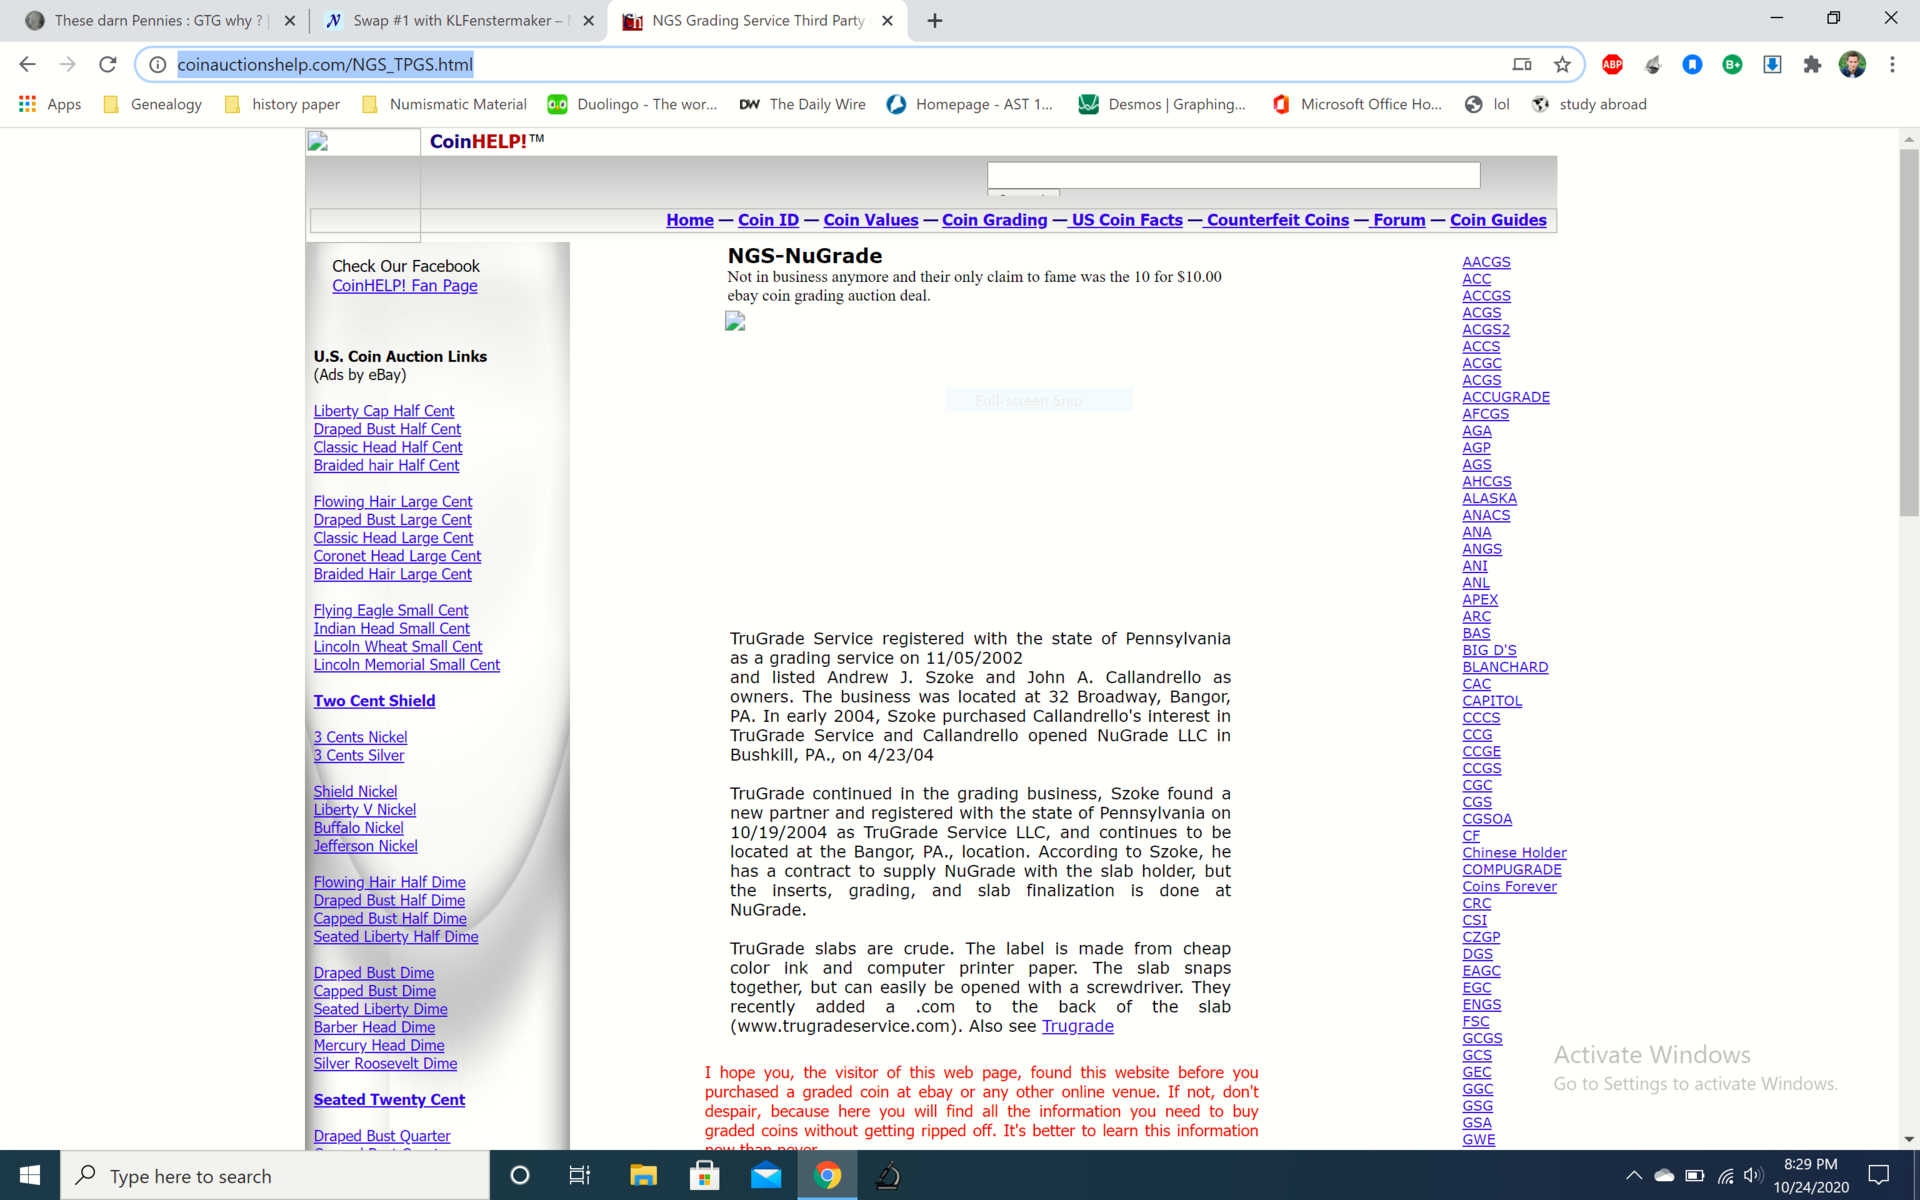
Task: Open The Daily Wire bookmark
Action: pos(802,104)
